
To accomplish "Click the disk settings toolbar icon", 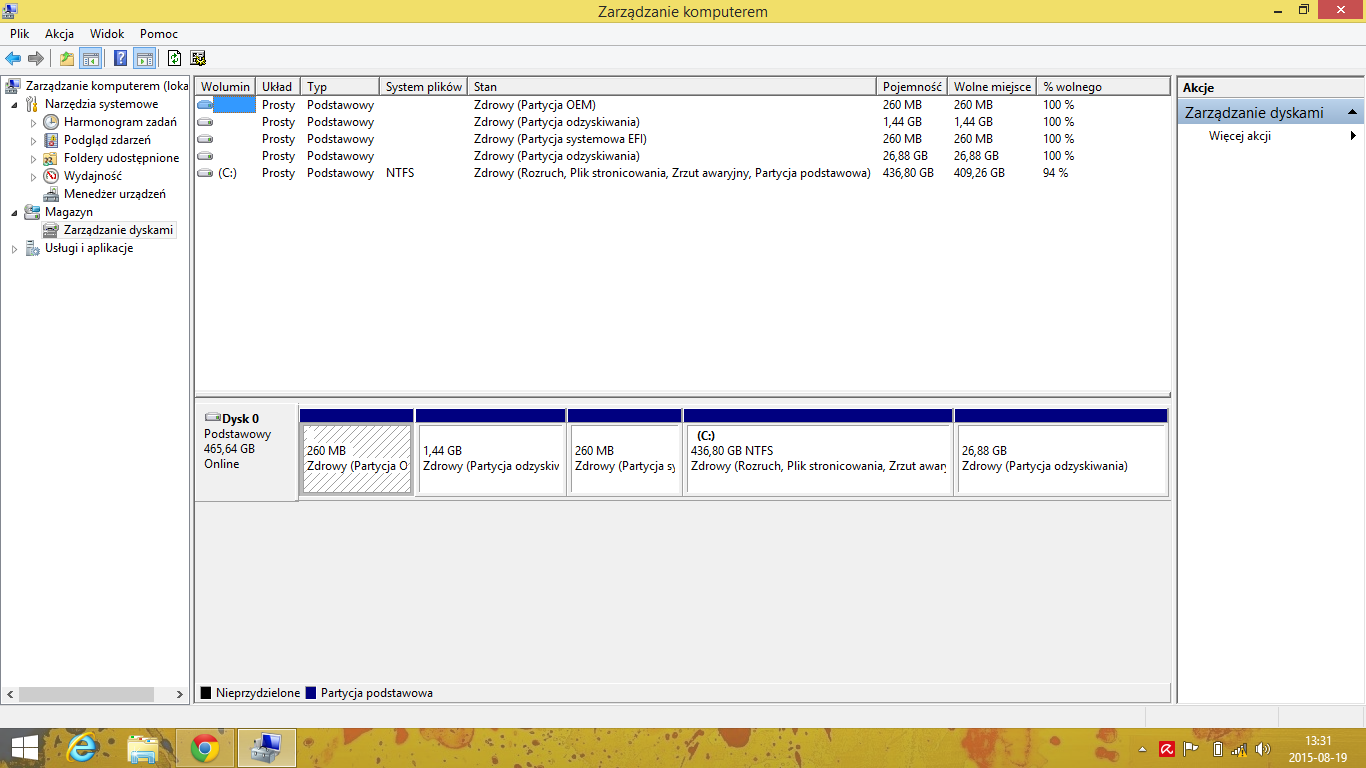I will (198, 58).
